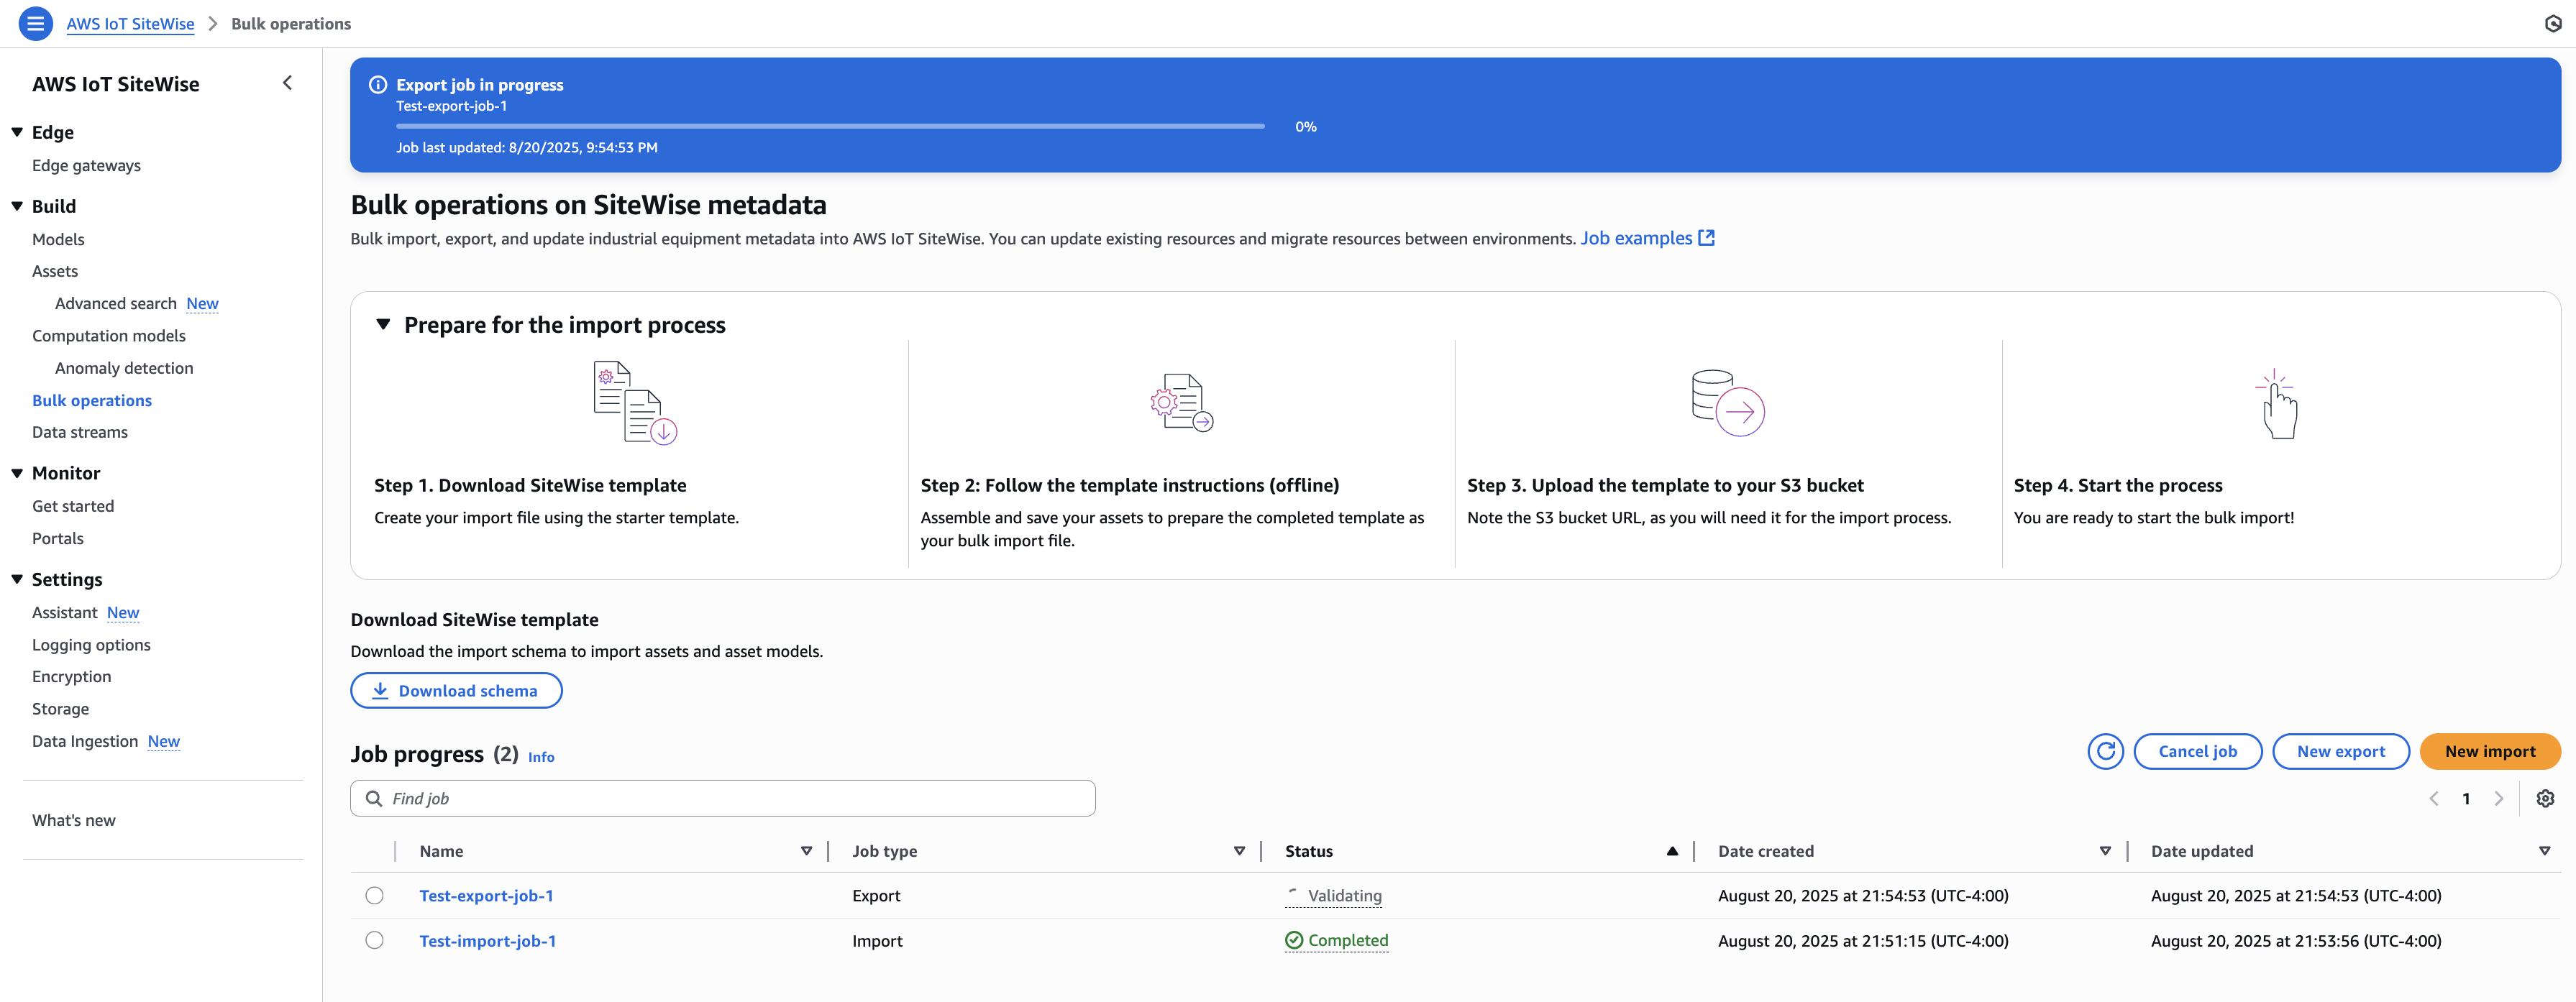Sort by Date created column arrow
This screenshot has height=1002, width=2576.
(x=2105, y=851)
